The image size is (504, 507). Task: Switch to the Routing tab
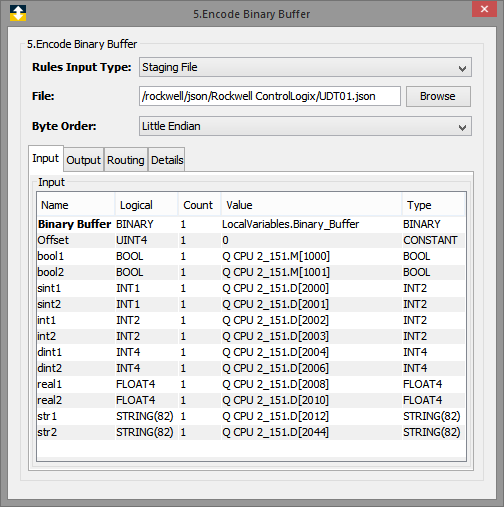point(126,160)
